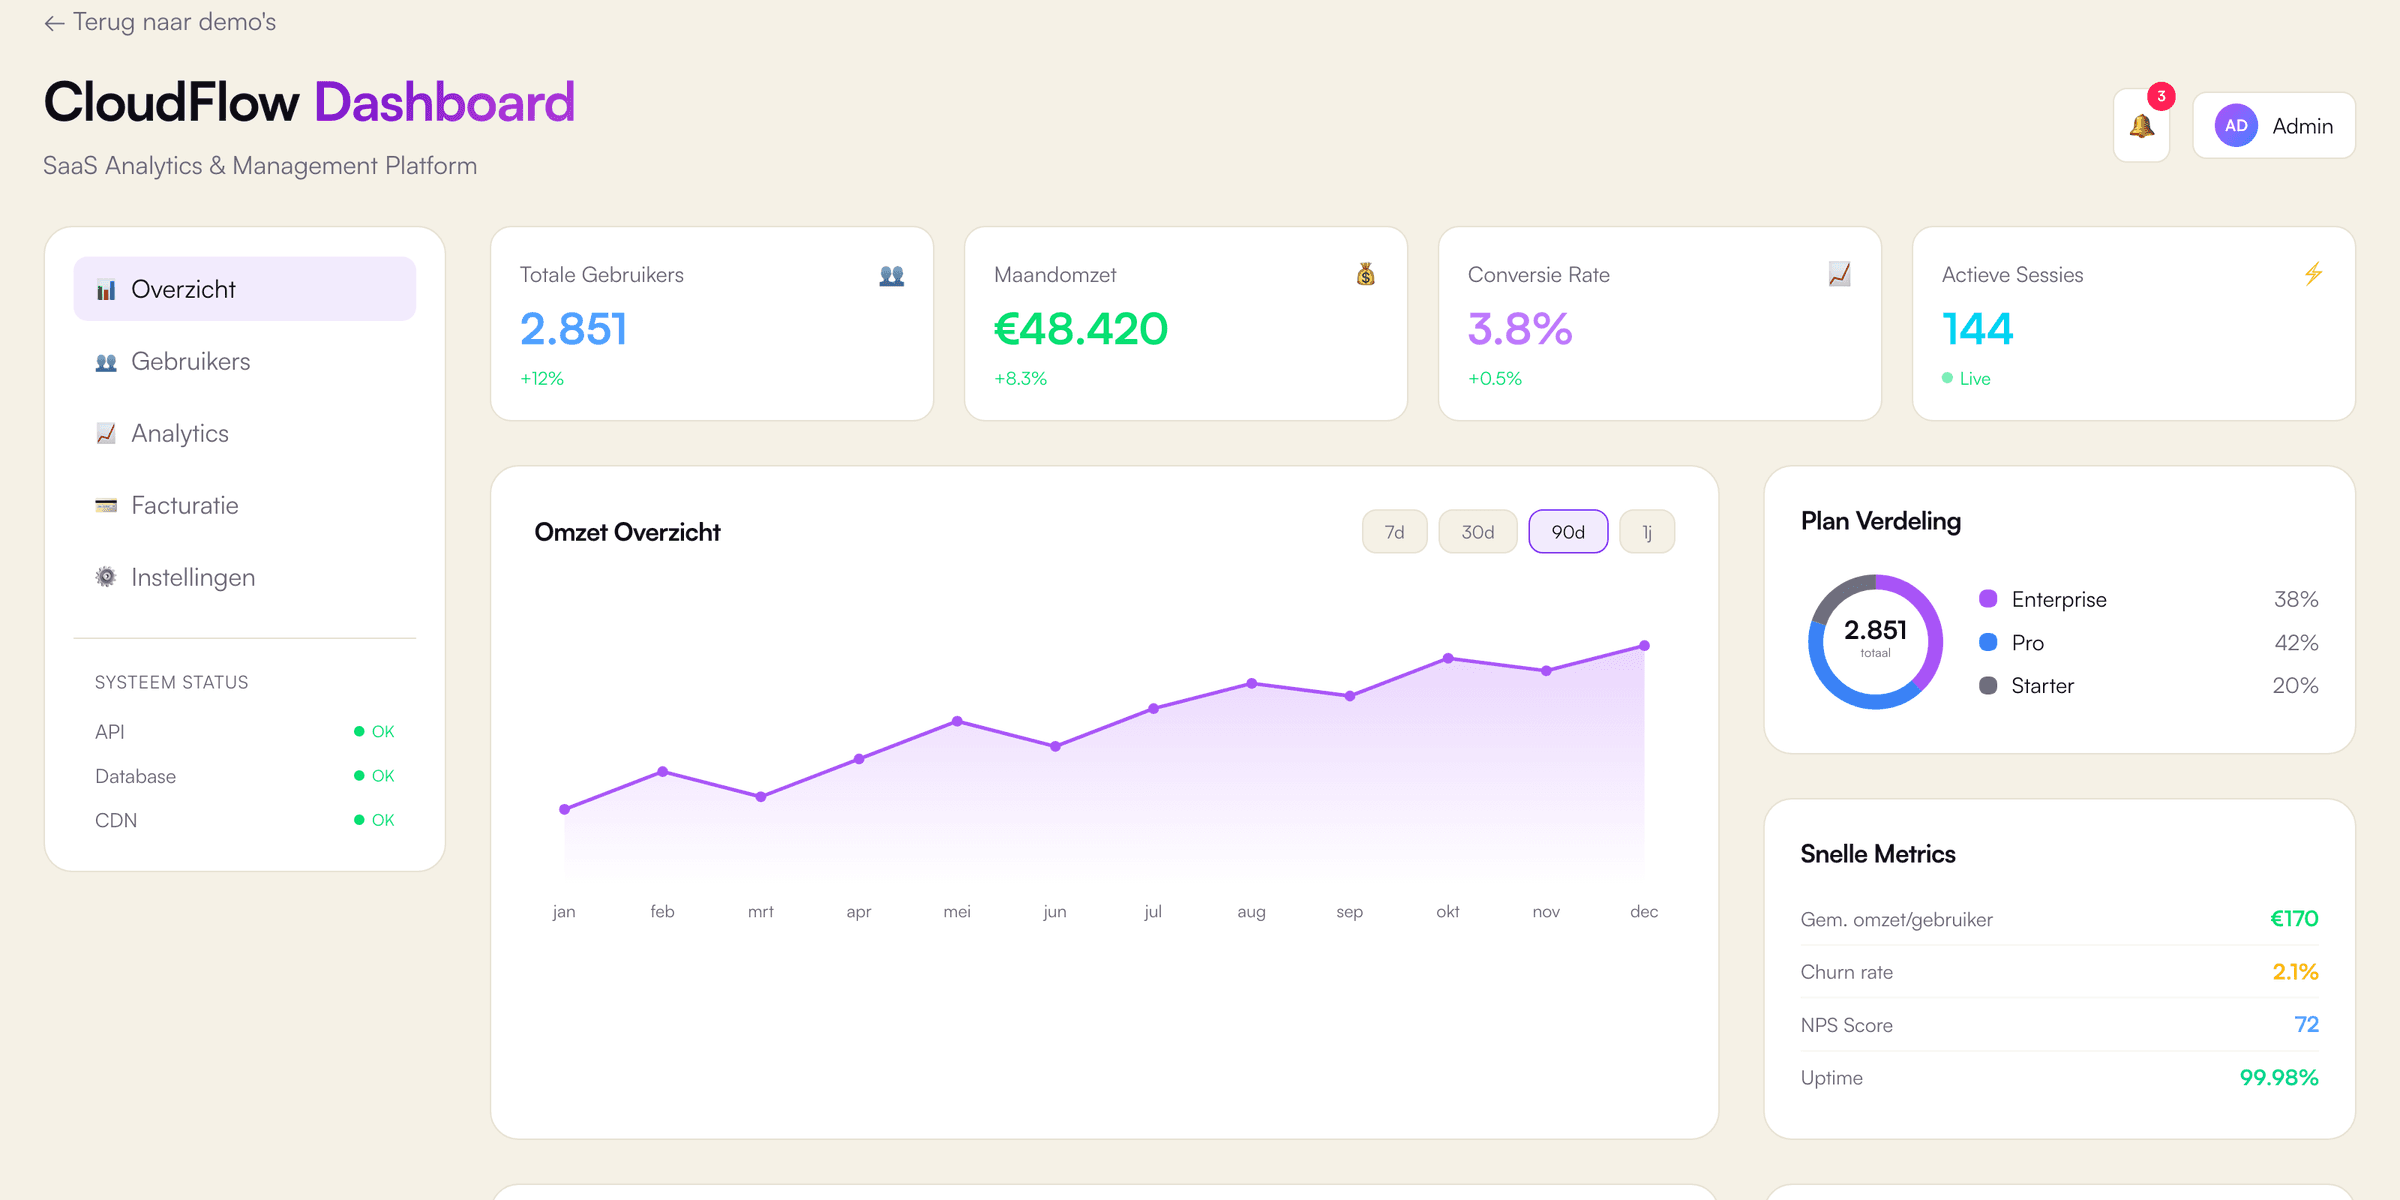This screenshot has width=2400, height=1200.
Task: Click the trend chart icon on Conversie Rate card
Action: click(1840, 275)
